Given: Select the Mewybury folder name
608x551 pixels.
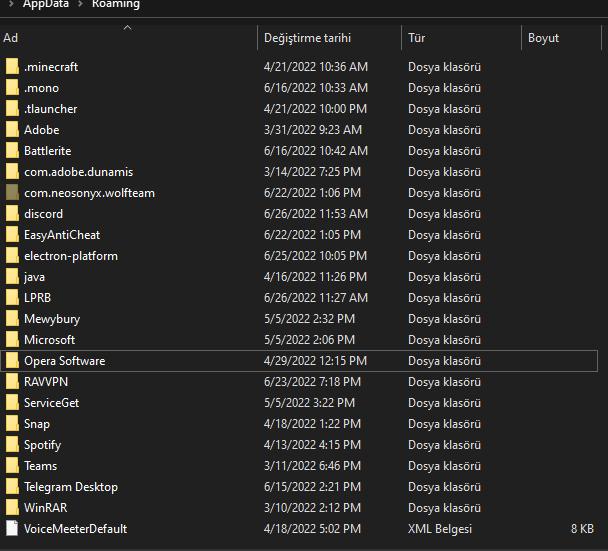Looking at the screenshot, I should 52,319.
